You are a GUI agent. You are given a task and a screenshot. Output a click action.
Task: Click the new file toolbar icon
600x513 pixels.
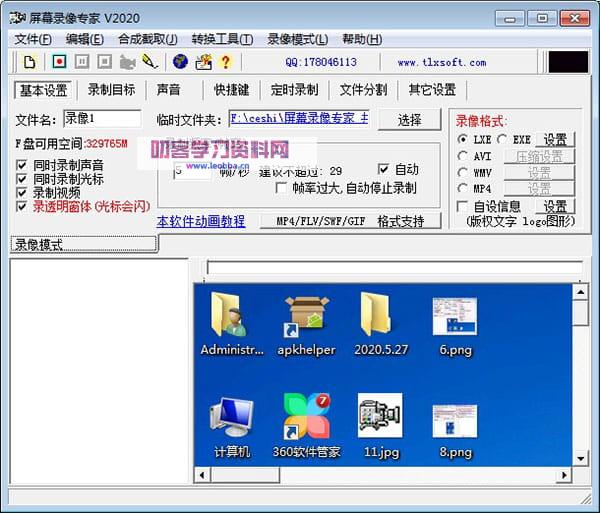[30, 62]
